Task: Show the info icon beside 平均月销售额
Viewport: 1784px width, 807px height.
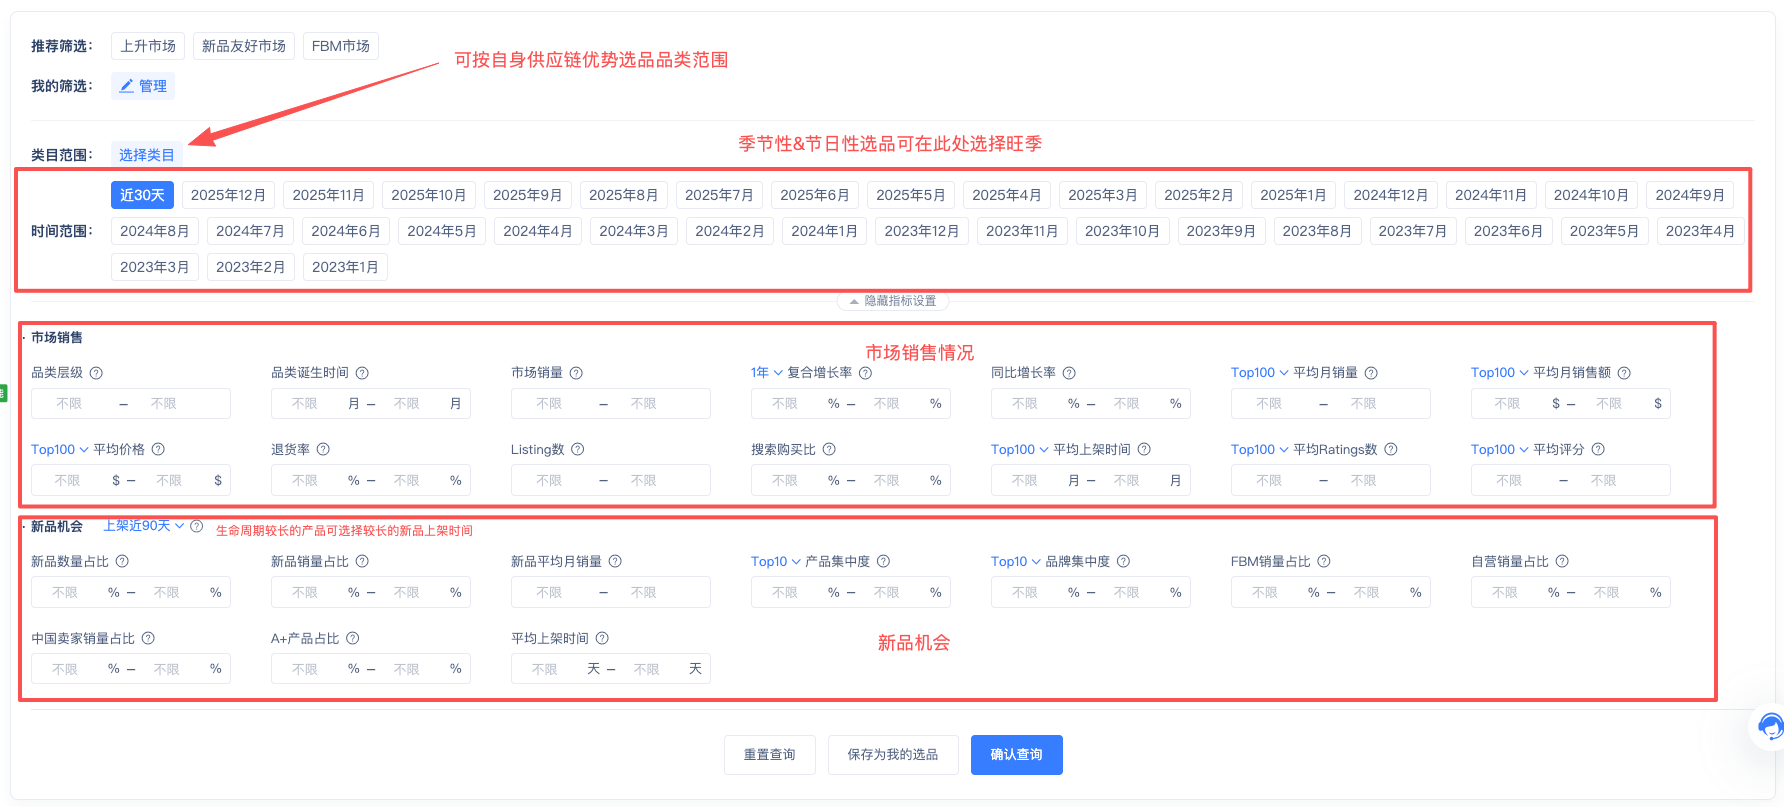Action: click(x=1624, y=373)
